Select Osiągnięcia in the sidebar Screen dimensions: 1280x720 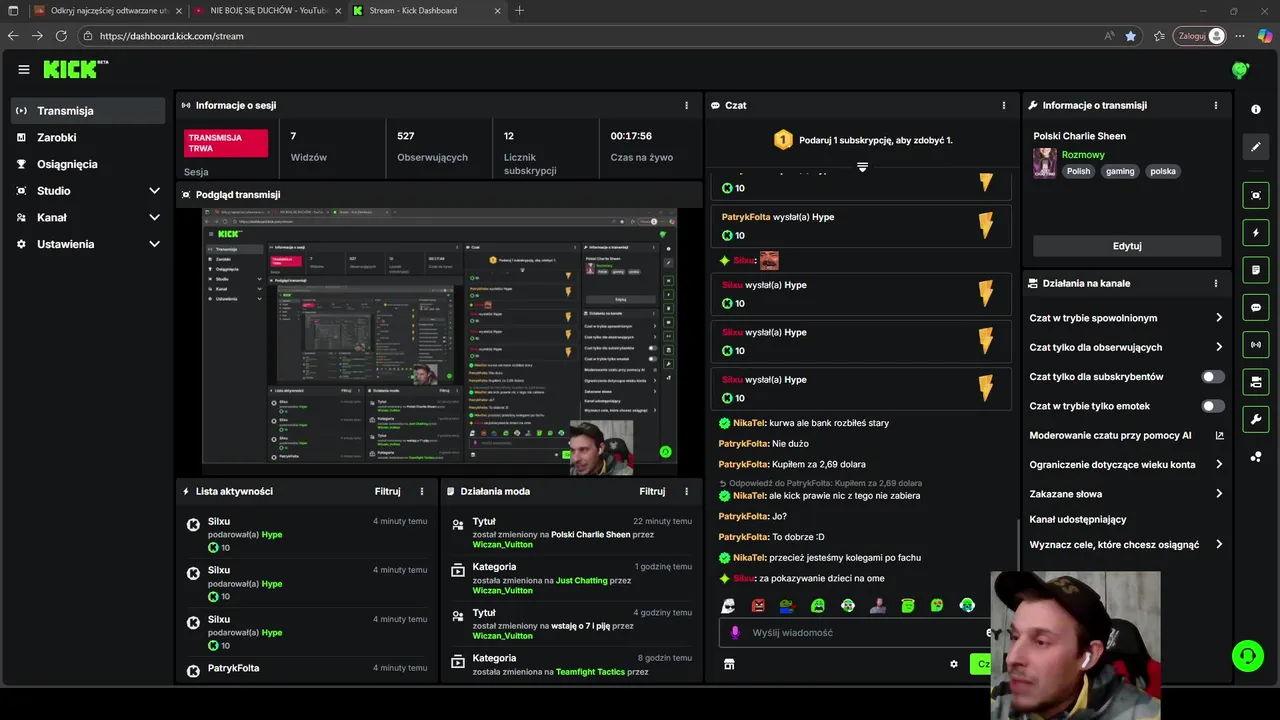coord(88,164)
